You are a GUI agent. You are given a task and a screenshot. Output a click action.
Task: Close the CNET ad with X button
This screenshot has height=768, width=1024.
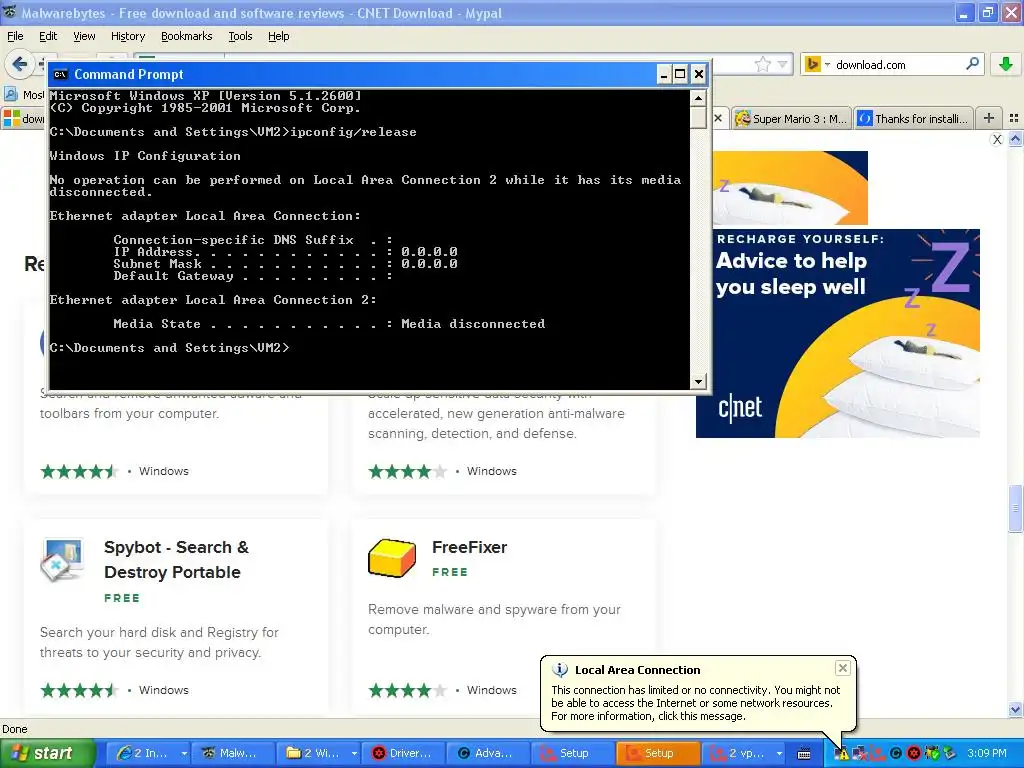coord(997,139)
